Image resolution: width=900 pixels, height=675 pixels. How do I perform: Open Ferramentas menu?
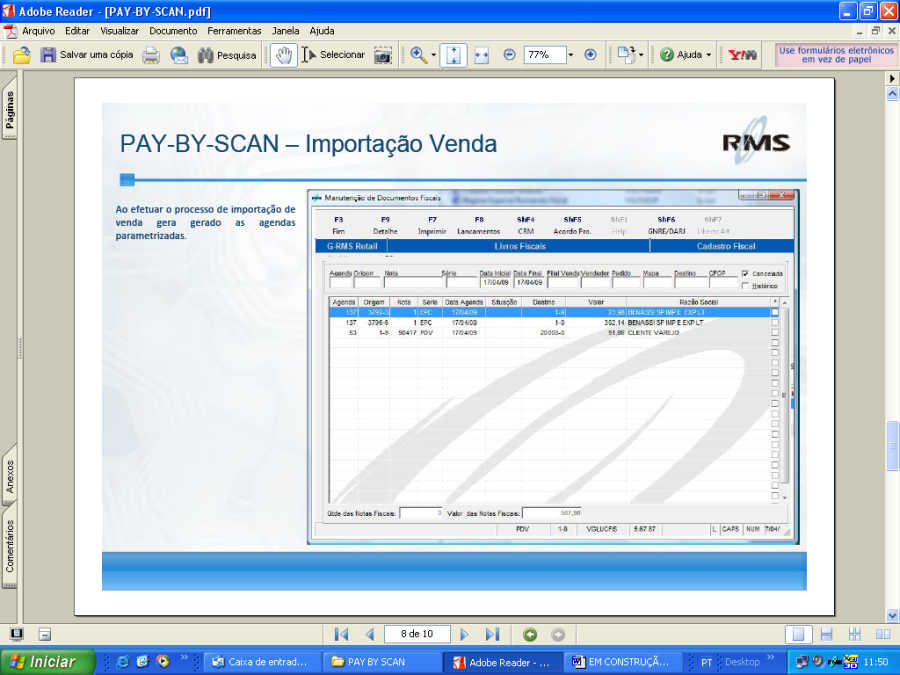[234, 31]
